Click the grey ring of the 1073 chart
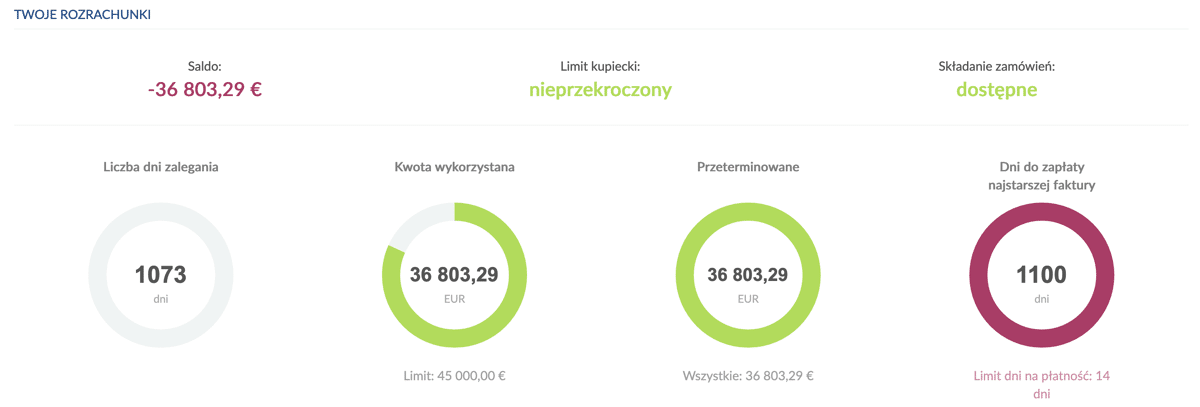The width and height of the screenshot is (1200, 407). click(98, 275)
